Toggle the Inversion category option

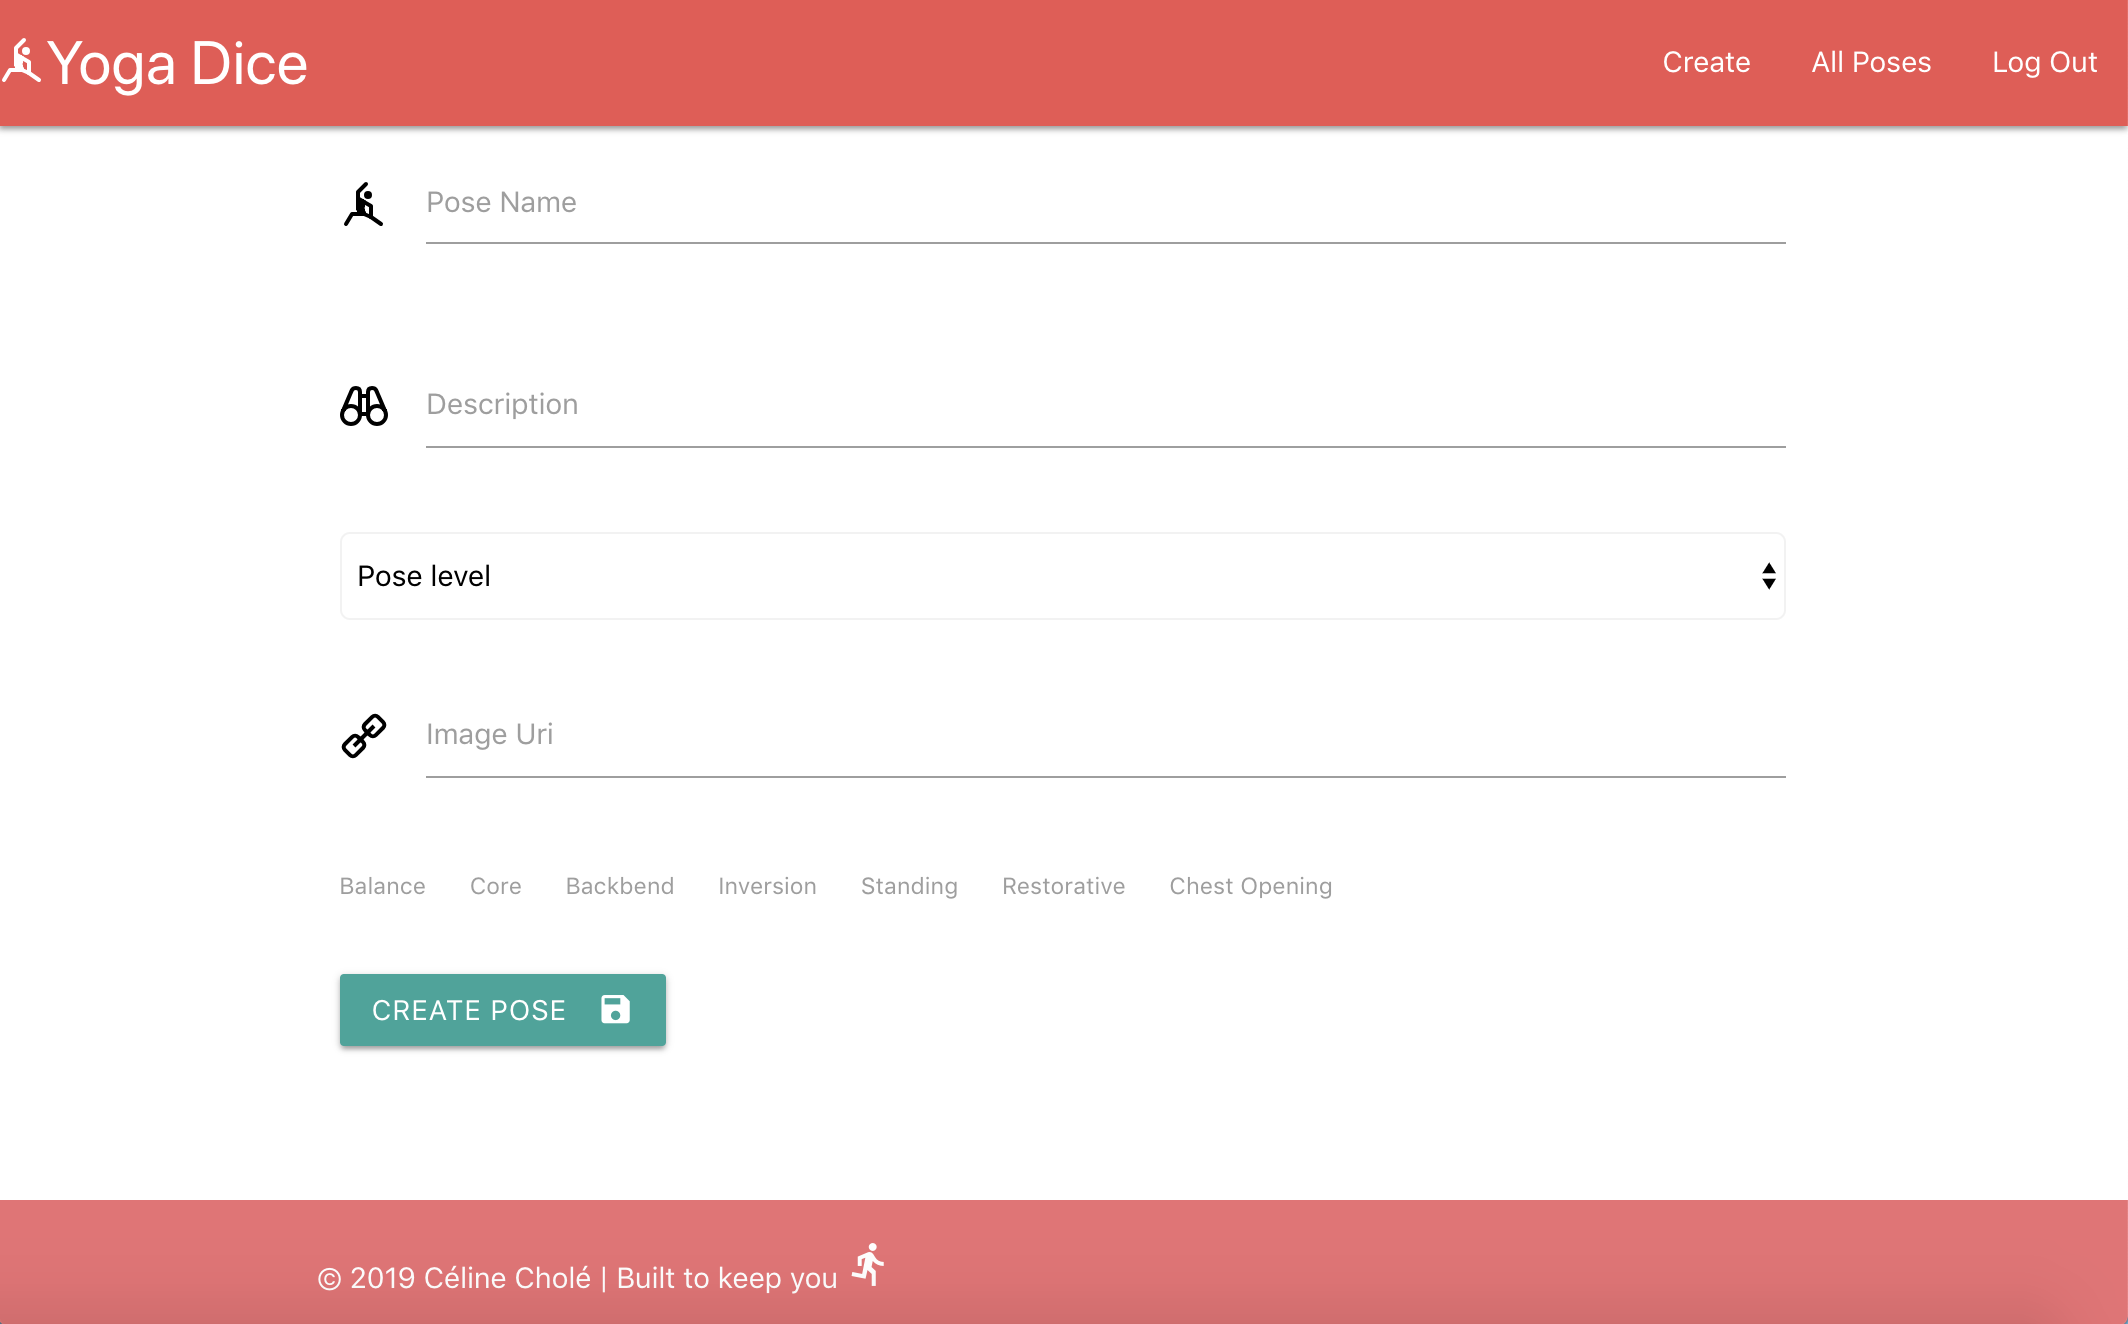tap(767, 886)
